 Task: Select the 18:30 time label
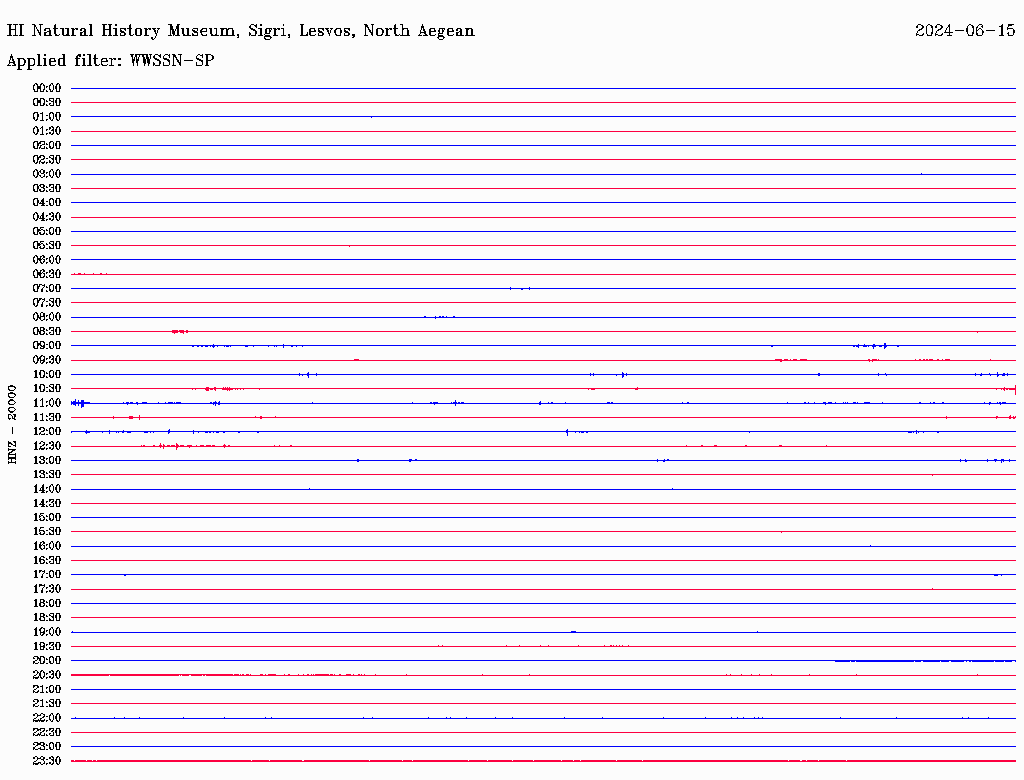pyautogui.click(x=47, y=618)
